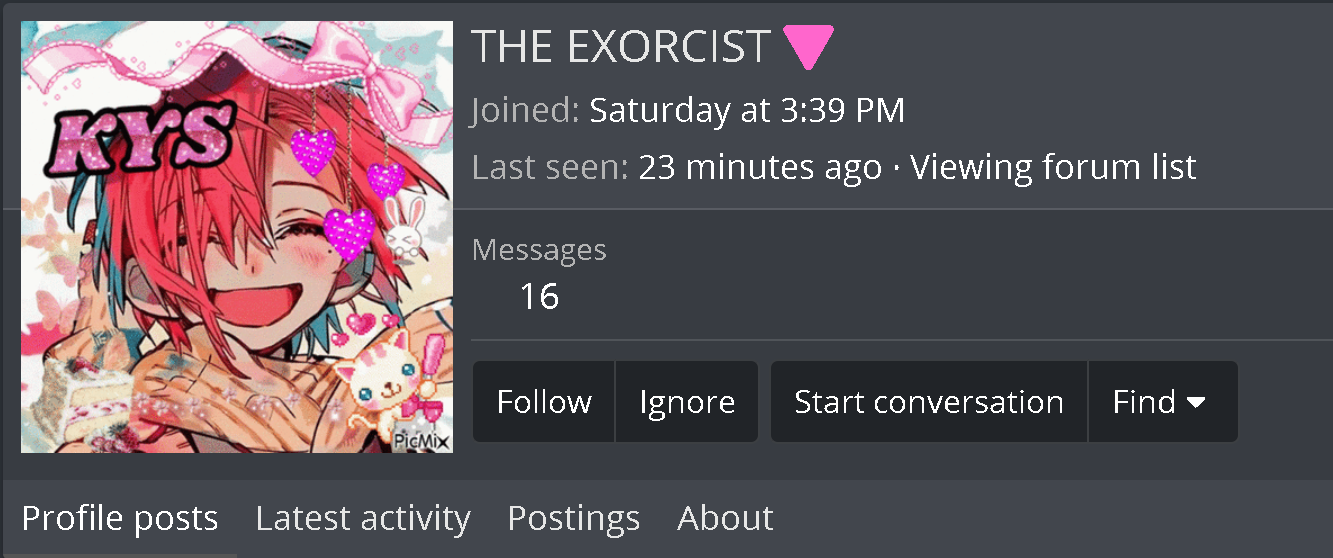
Task: Click the Viewing forum list link
Action: click(1053, 167)
